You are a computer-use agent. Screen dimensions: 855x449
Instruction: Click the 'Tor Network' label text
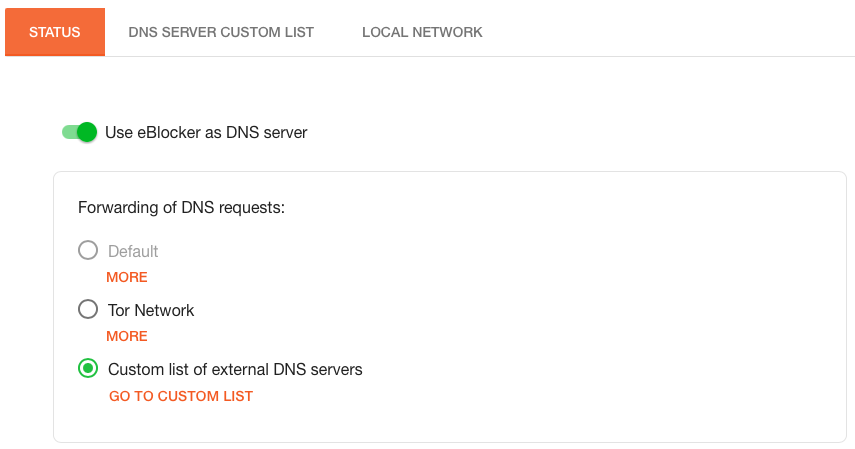coord(151,310)
